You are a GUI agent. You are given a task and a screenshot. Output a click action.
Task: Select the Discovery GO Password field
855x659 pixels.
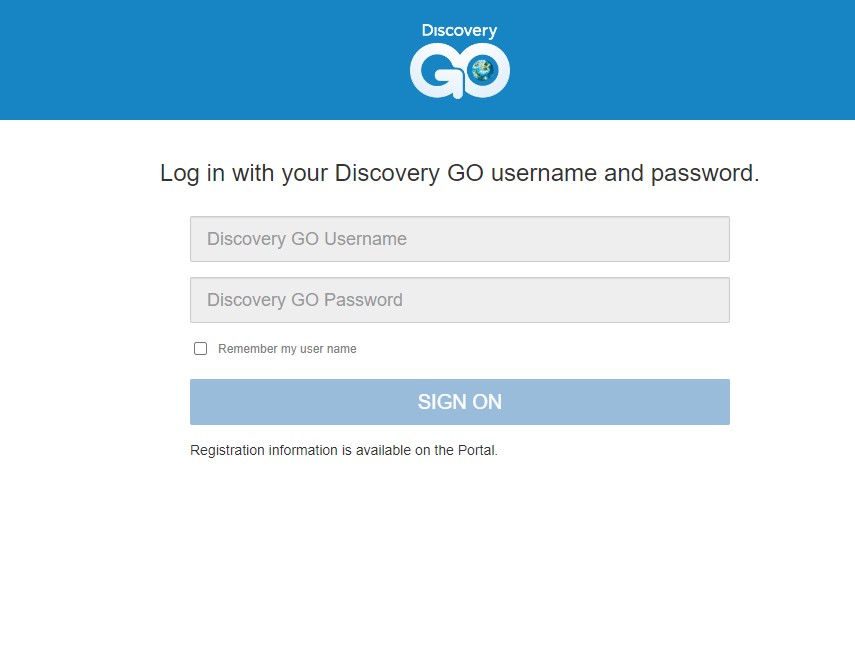tap(459, 300)
